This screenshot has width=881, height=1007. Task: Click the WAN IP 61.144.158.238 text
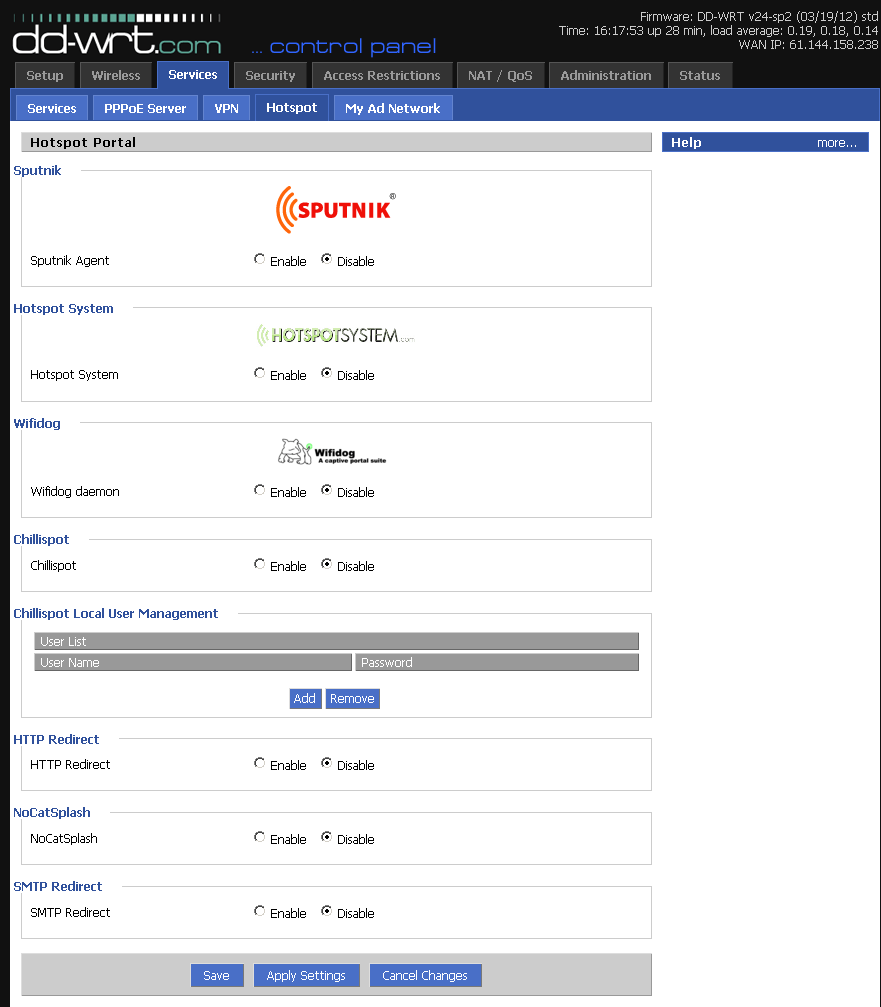point(808,44)
